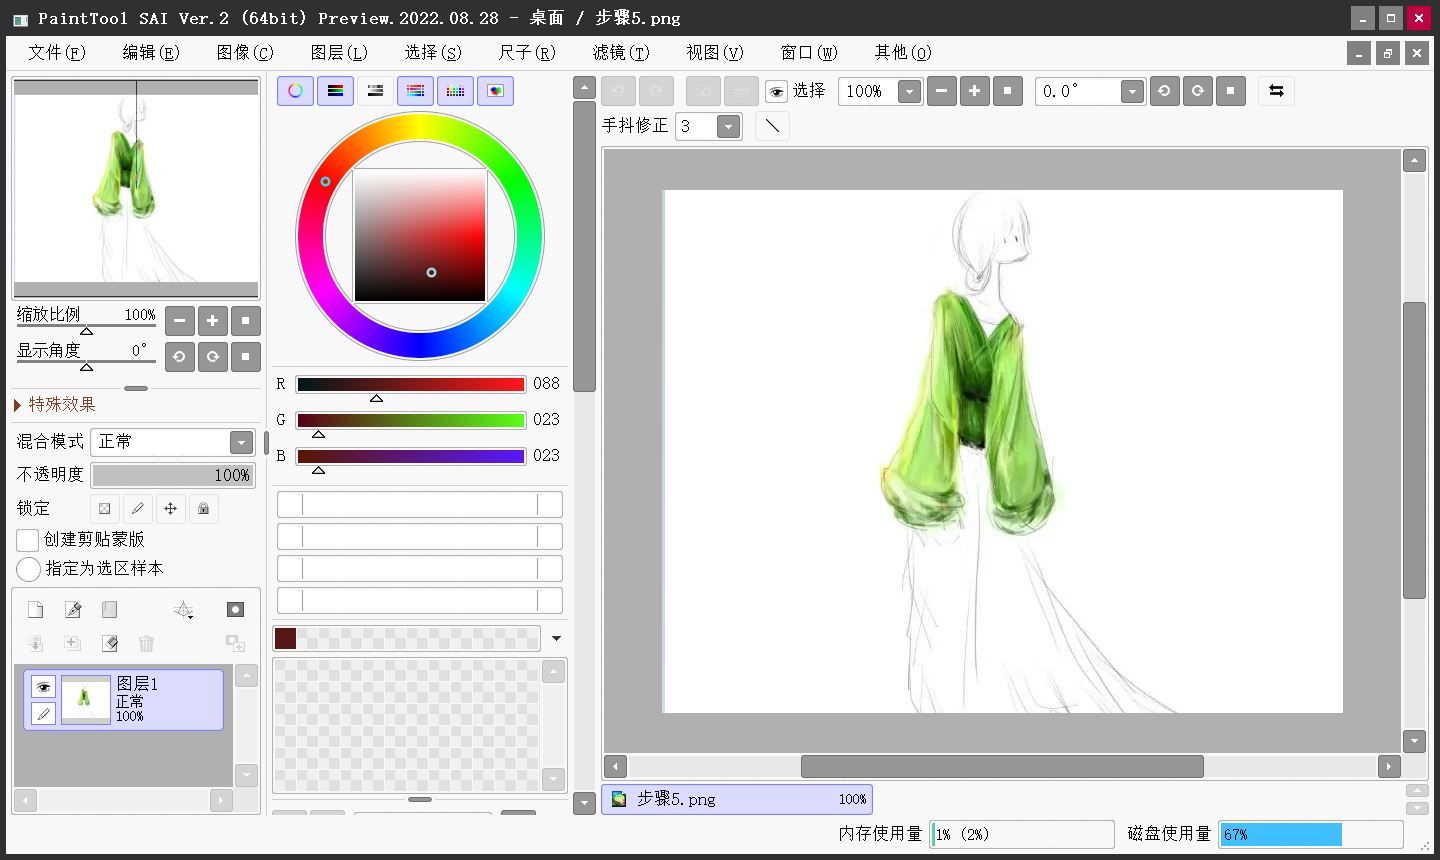1440x860 pixels.
Task: Reset navigator zoom ratio
Action: pyautogui.click(x=245, y=321)
